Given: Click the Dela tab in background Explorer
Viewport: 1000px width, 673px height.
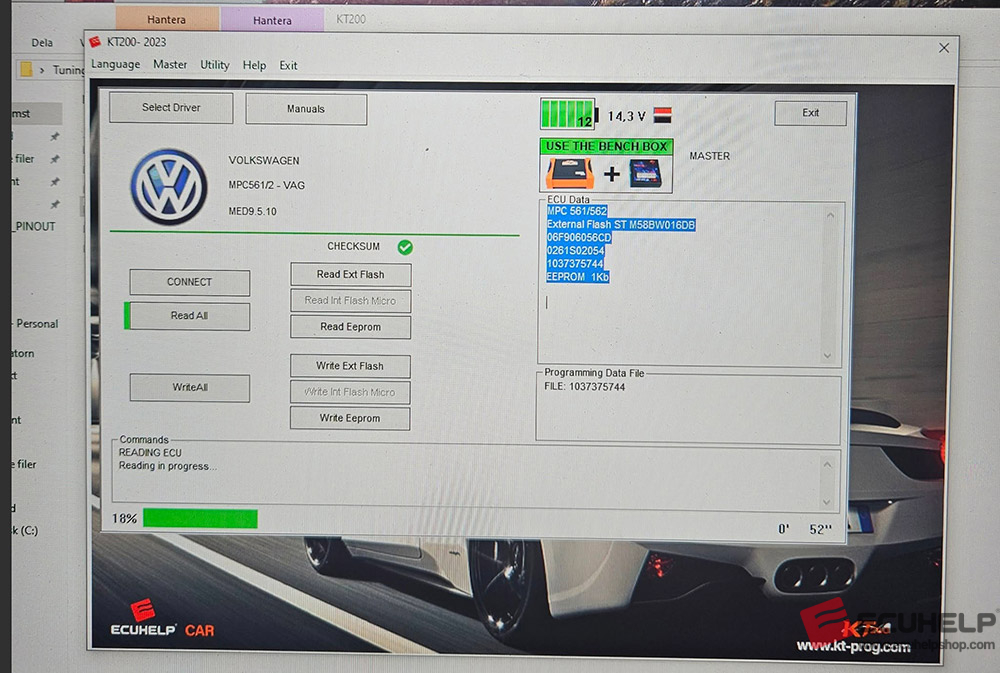Looking at the screenshot, I should (42, 43).
